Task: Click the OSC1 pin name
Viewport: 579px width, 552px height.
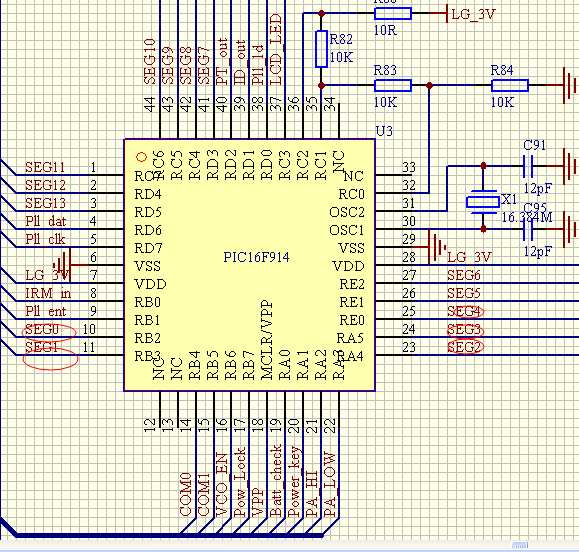Action: [347, 230]
